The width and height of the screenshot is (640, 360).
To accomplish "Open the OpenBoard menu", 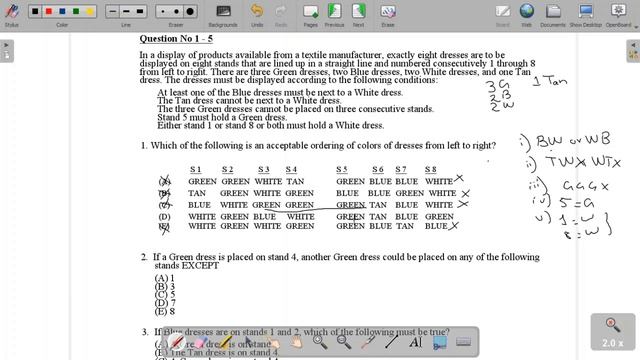I will coord(619,15).
